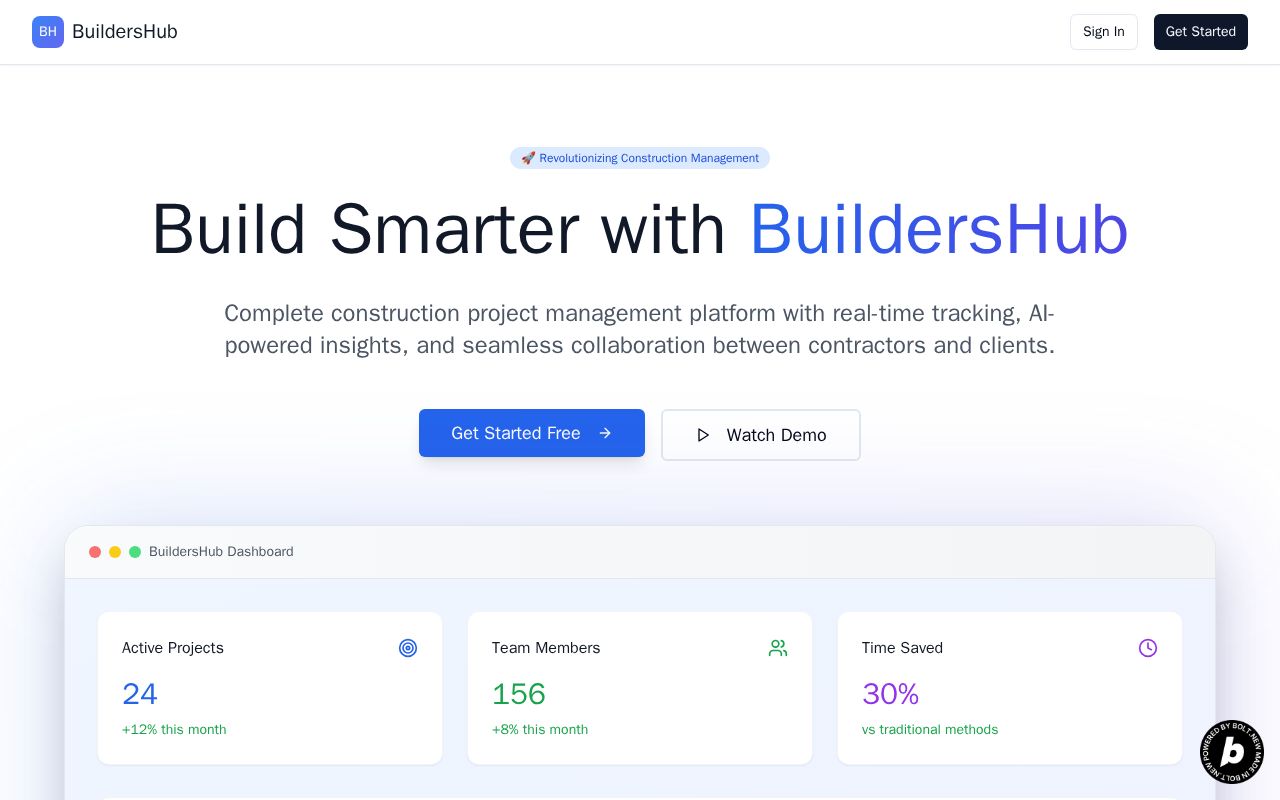Click the green dot in dashboard title bar
The width and height of the screenshot is (1280, 800).
point(135,552)
